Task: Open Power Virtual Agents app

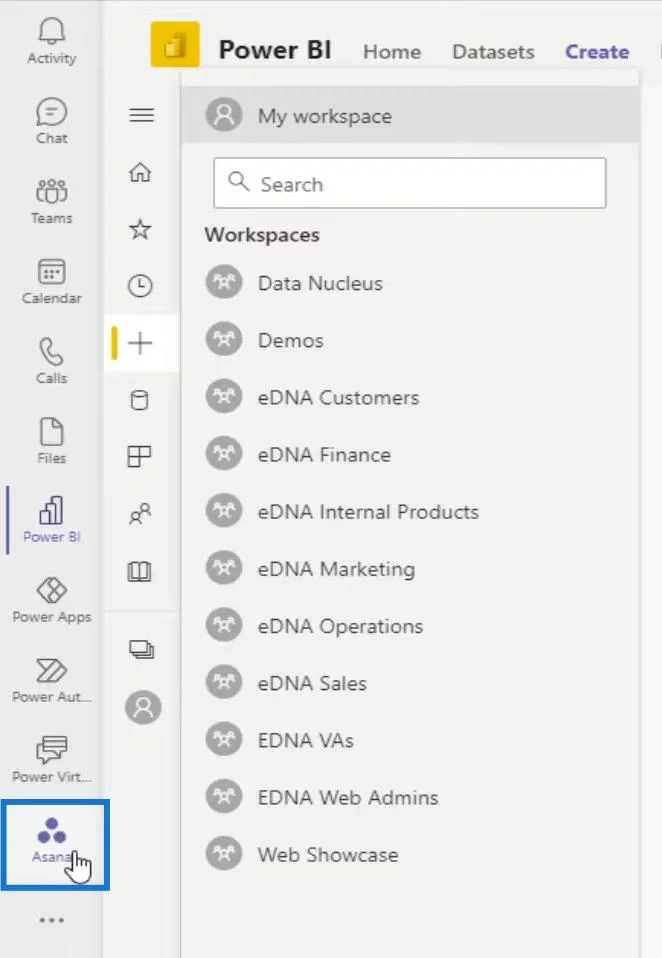Action: (51, 759)
